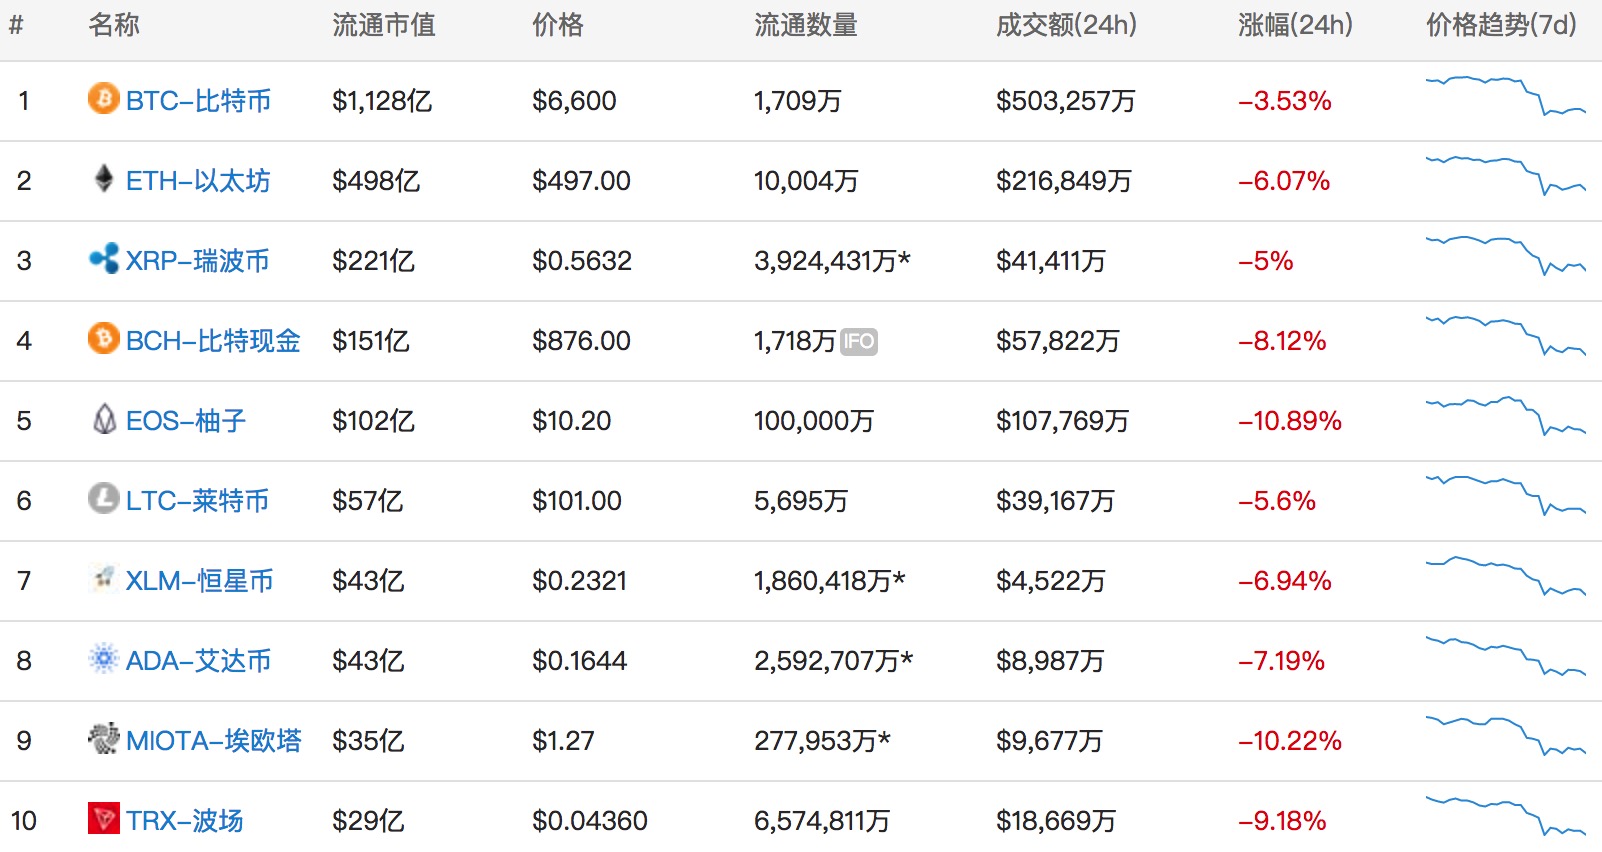Click ETH market cap $498亿
The height and width of the screenshot is (852, 1602).
tap(376, 181)
